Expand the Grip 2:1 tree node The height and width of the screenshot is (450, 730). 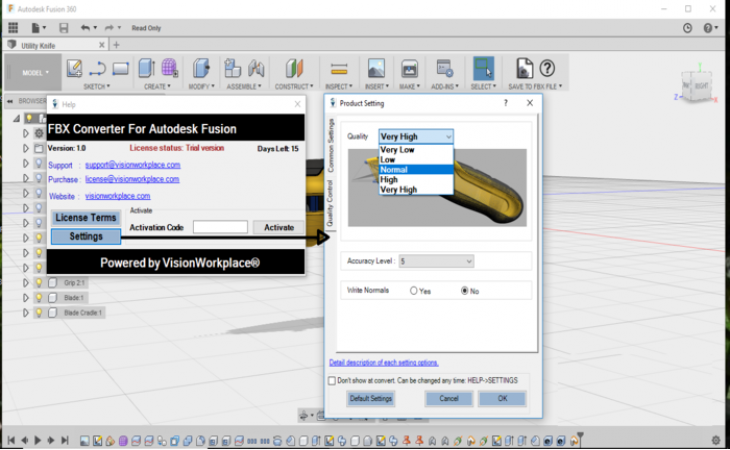26,282
